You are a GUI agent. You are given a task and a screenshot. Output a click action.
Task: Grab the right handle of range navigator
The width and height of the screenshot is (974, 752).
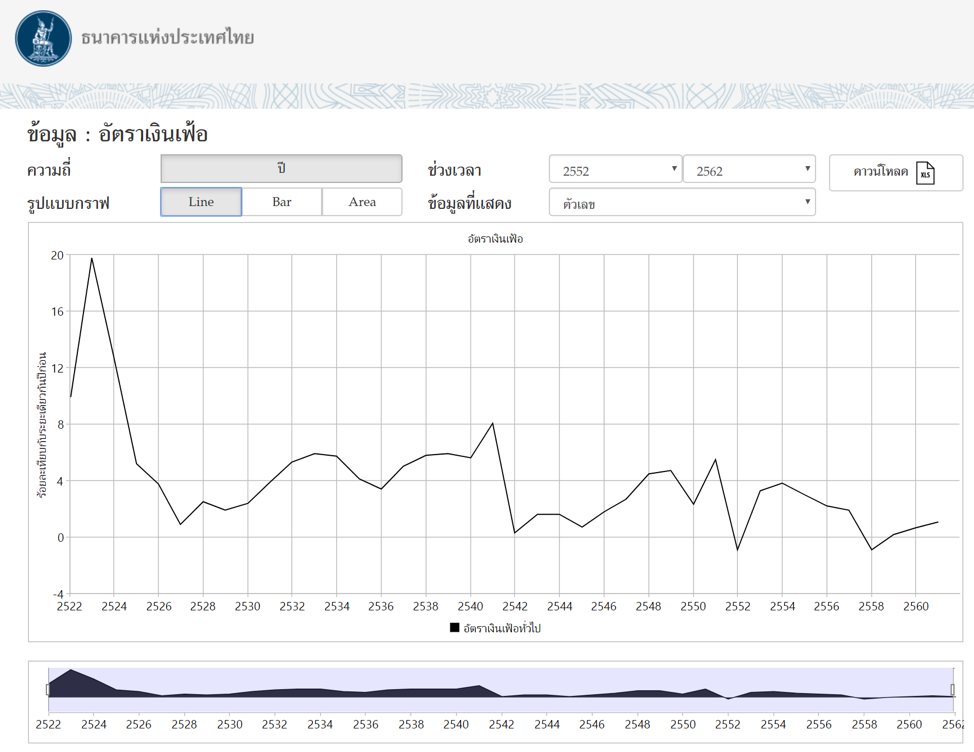(952, 689)
